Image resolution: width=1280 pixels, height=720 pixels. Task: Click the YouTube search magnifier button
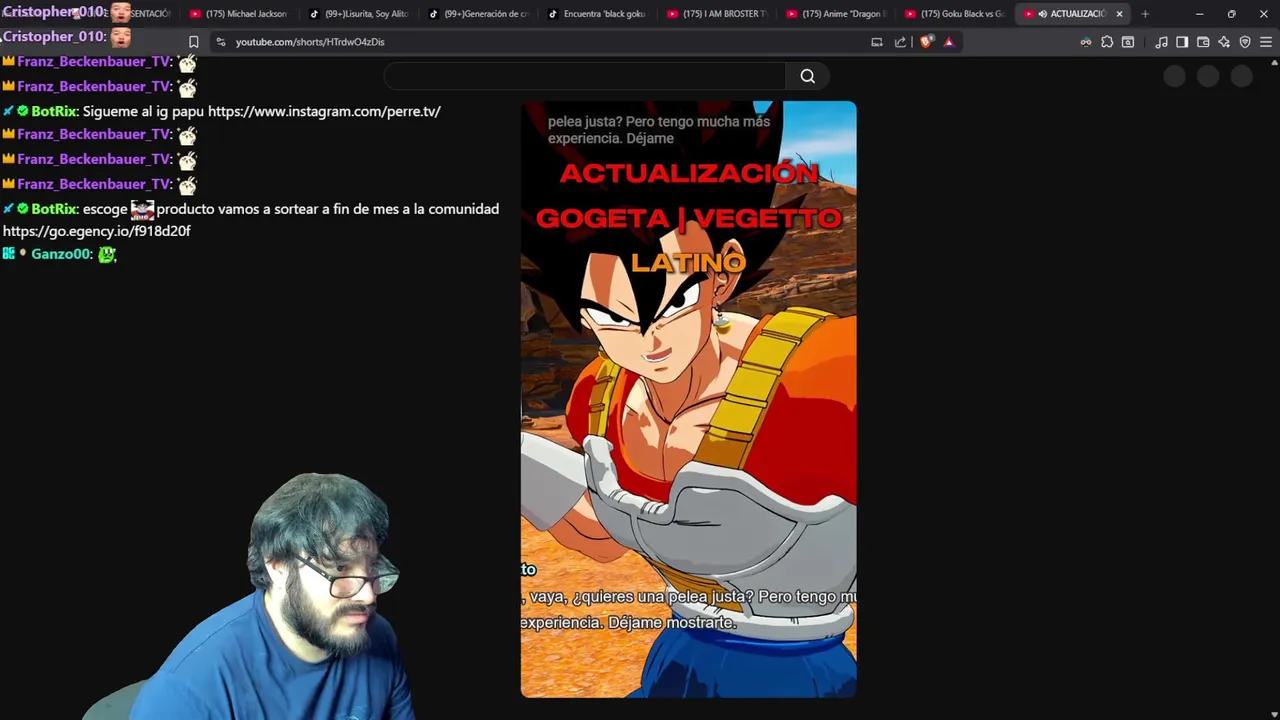click(807, 76)
